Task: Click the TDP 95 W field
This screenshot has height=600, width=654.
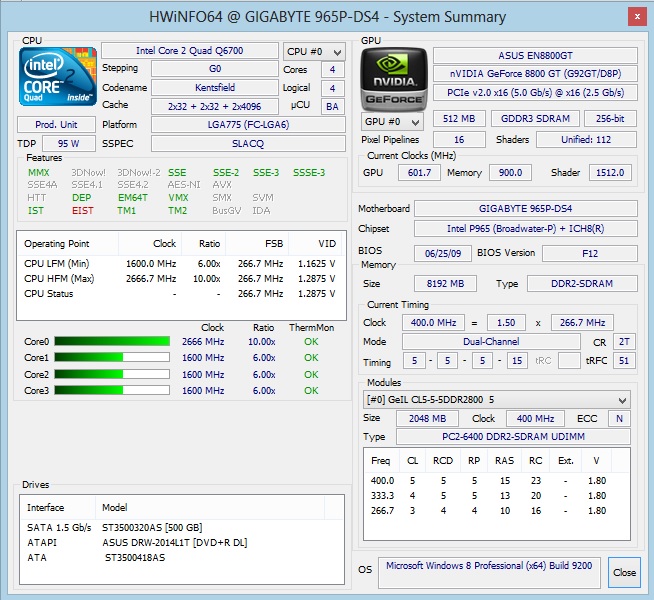Action: [x=69, y=144]
